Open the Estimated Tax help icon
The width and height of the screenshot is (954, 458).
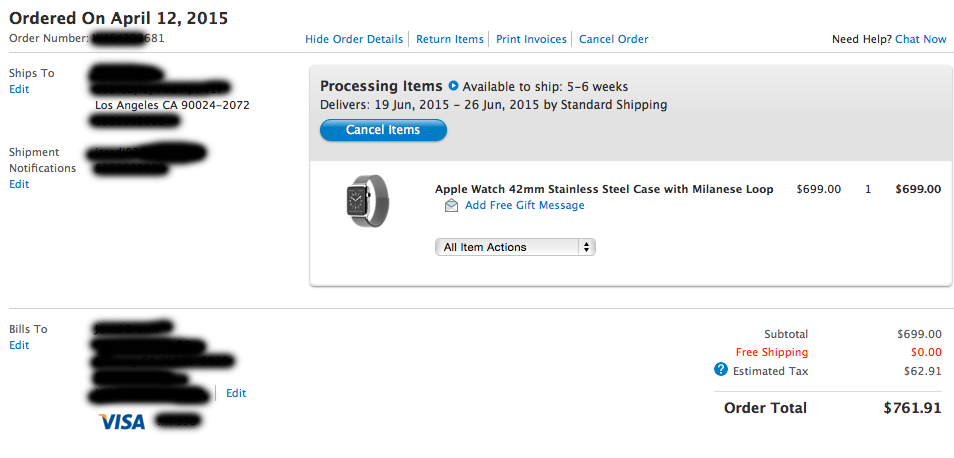coord(720,370)
